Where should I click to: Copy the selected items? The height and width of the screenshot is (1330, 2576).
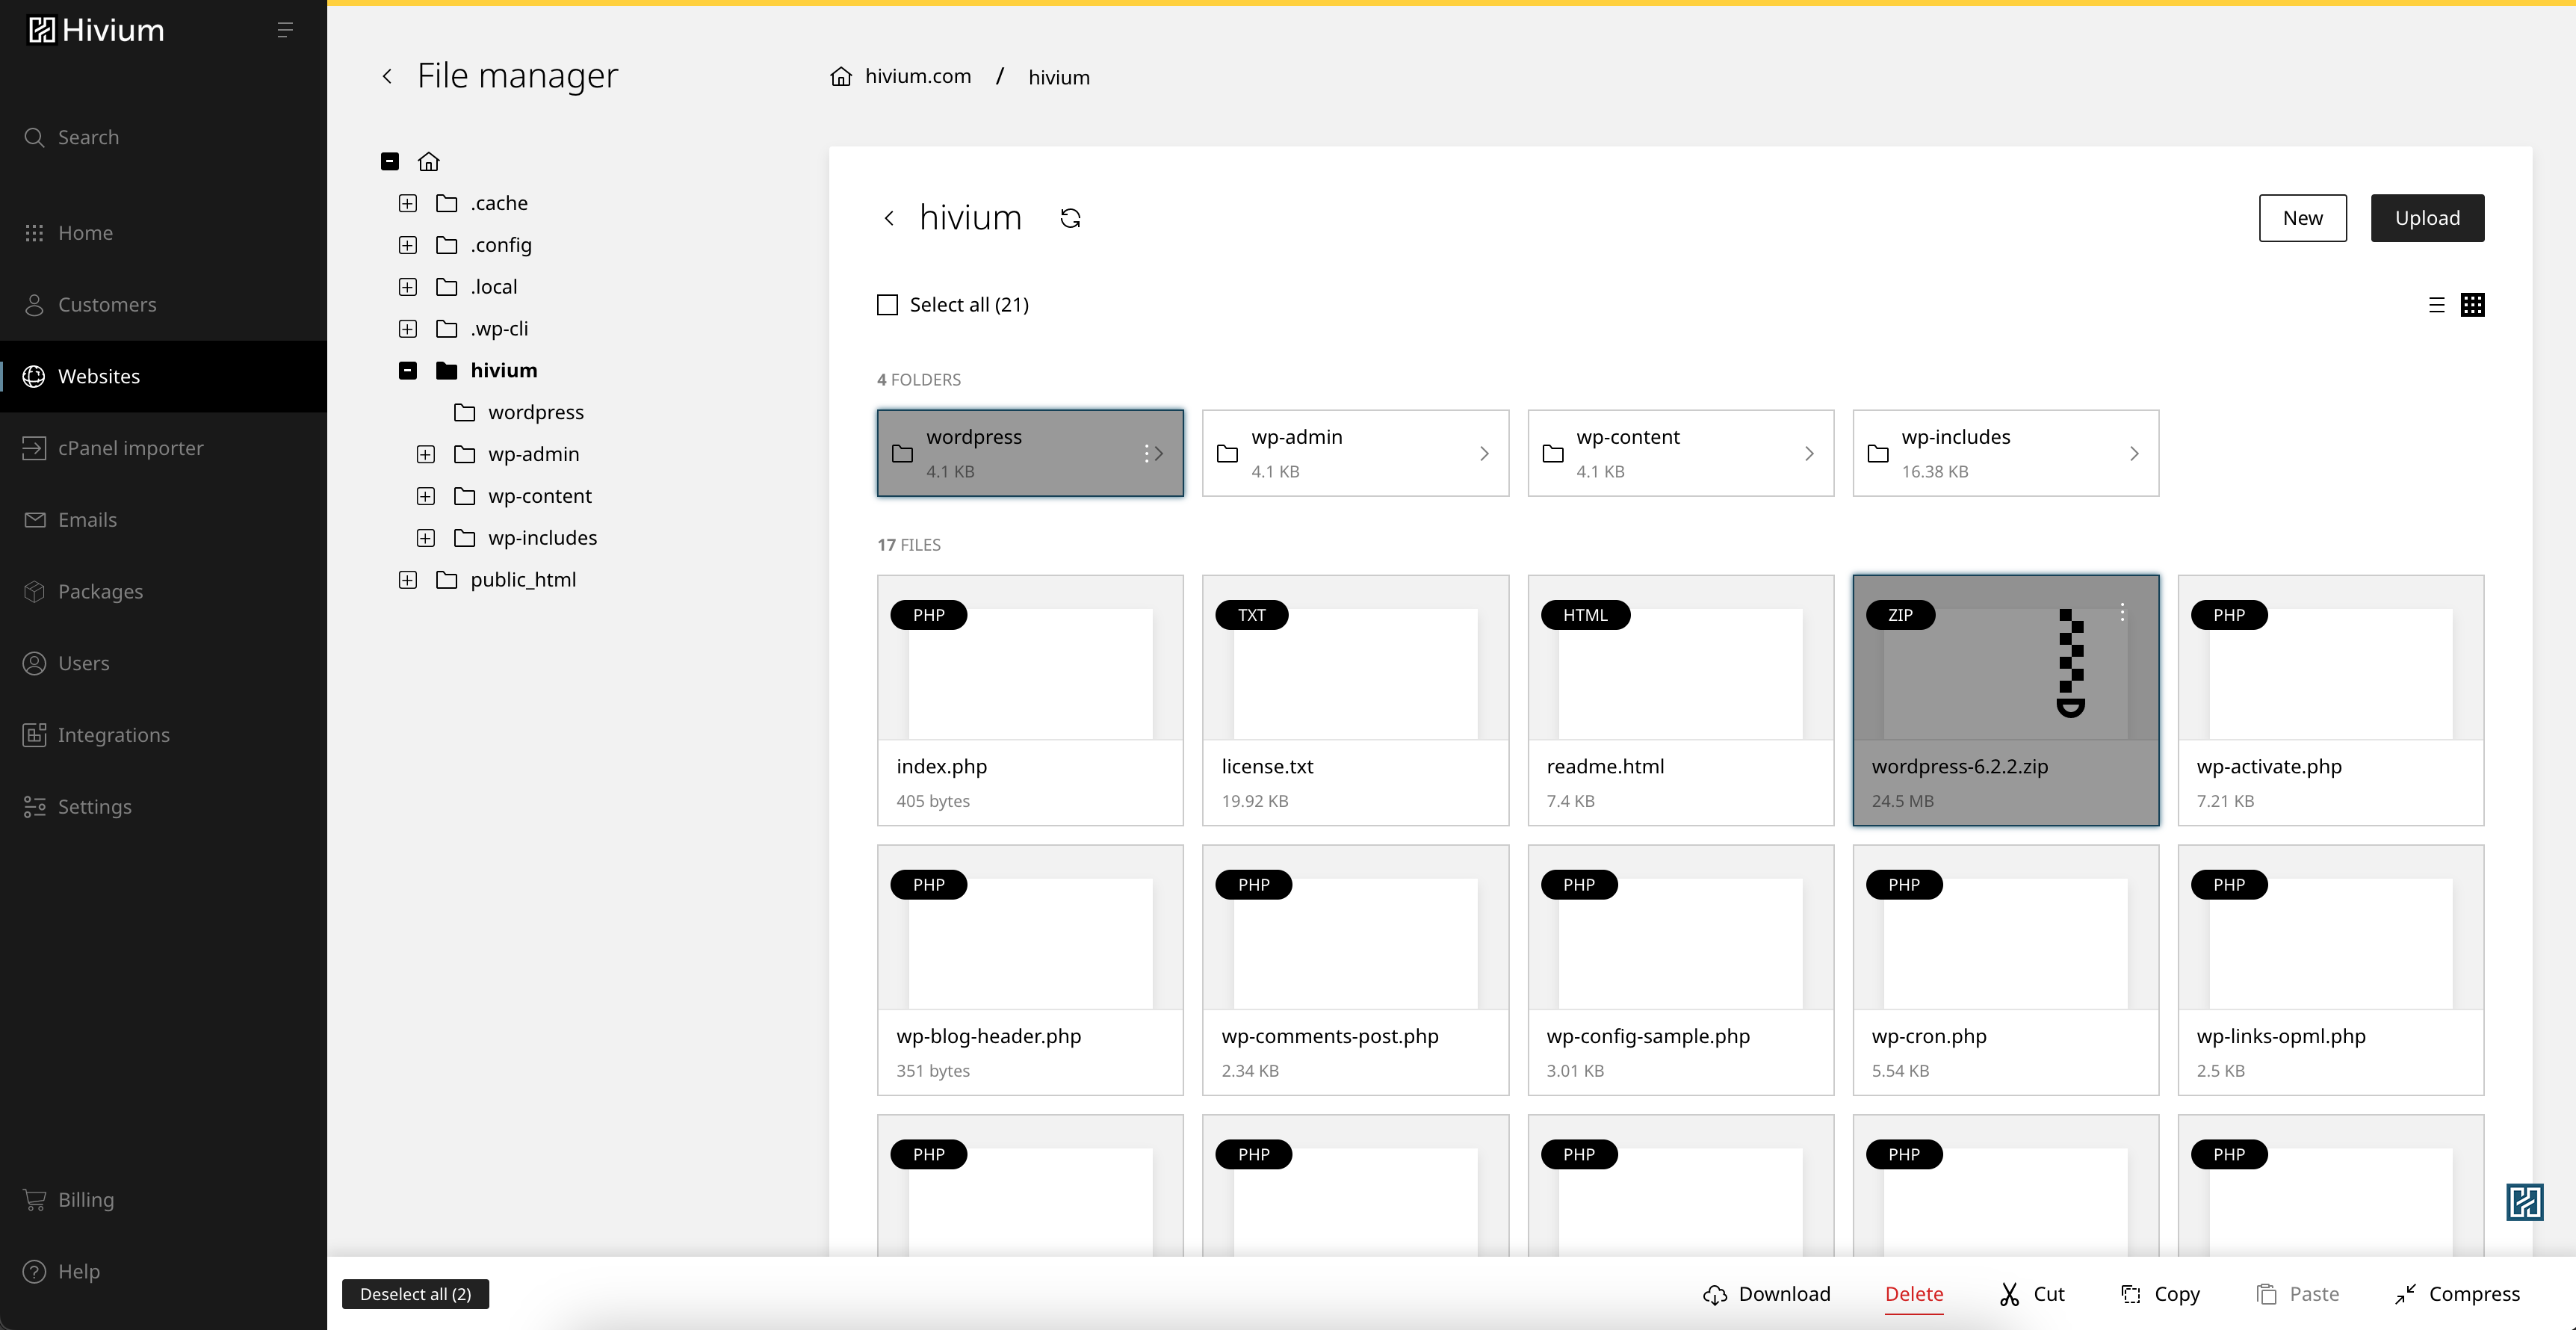point(2160,1294)
